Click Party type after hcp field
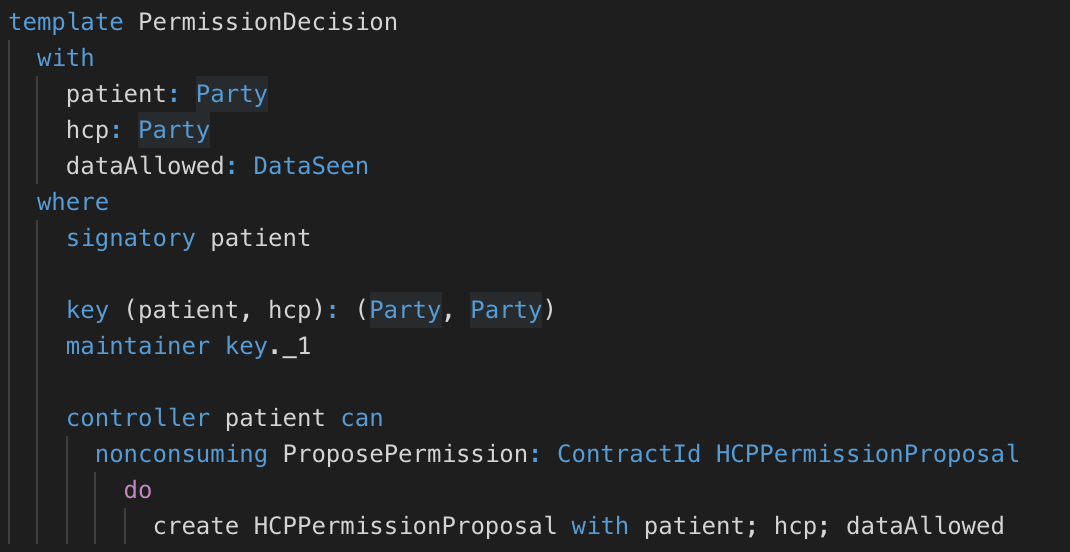The width and height of the screenshot is (1070, 552). 174,130
